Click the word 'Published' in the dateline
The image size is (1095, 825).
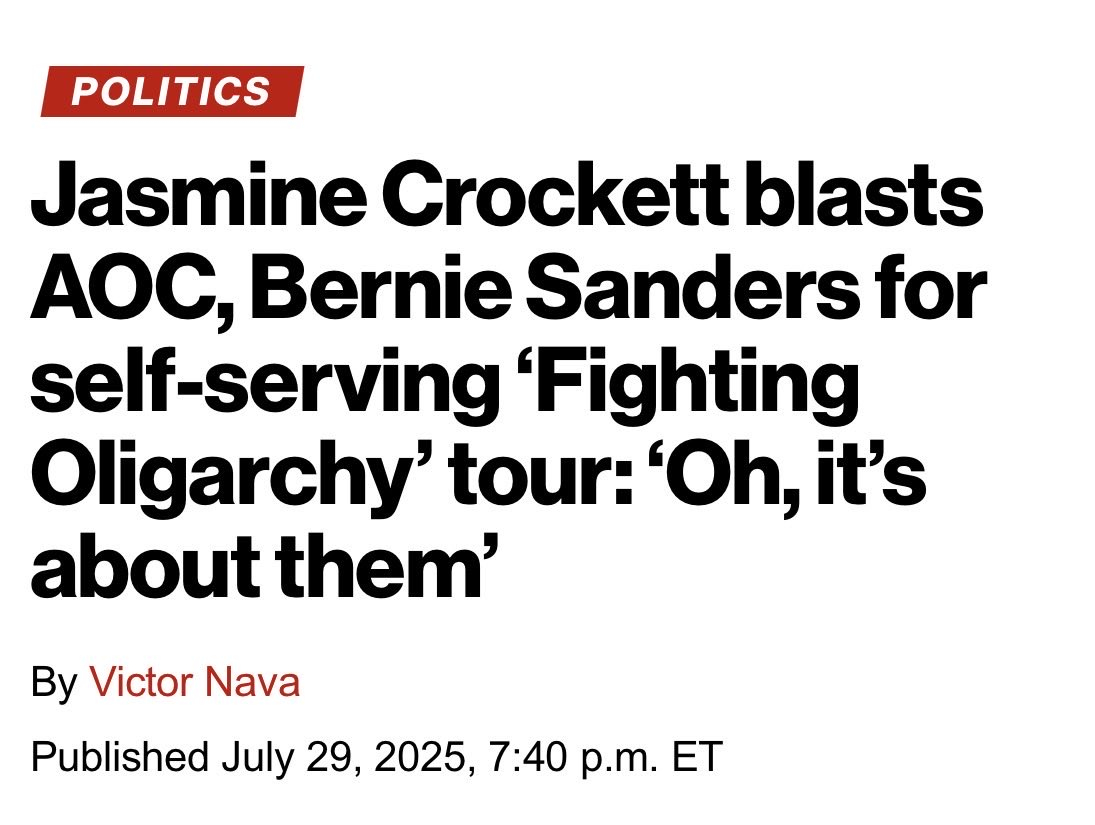coord(120,755)
